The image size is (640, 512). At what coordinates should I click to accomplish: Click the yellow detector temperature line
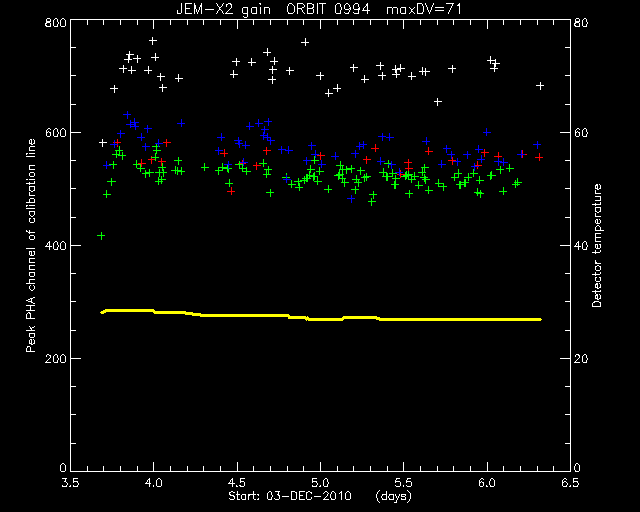pos(321,316)
